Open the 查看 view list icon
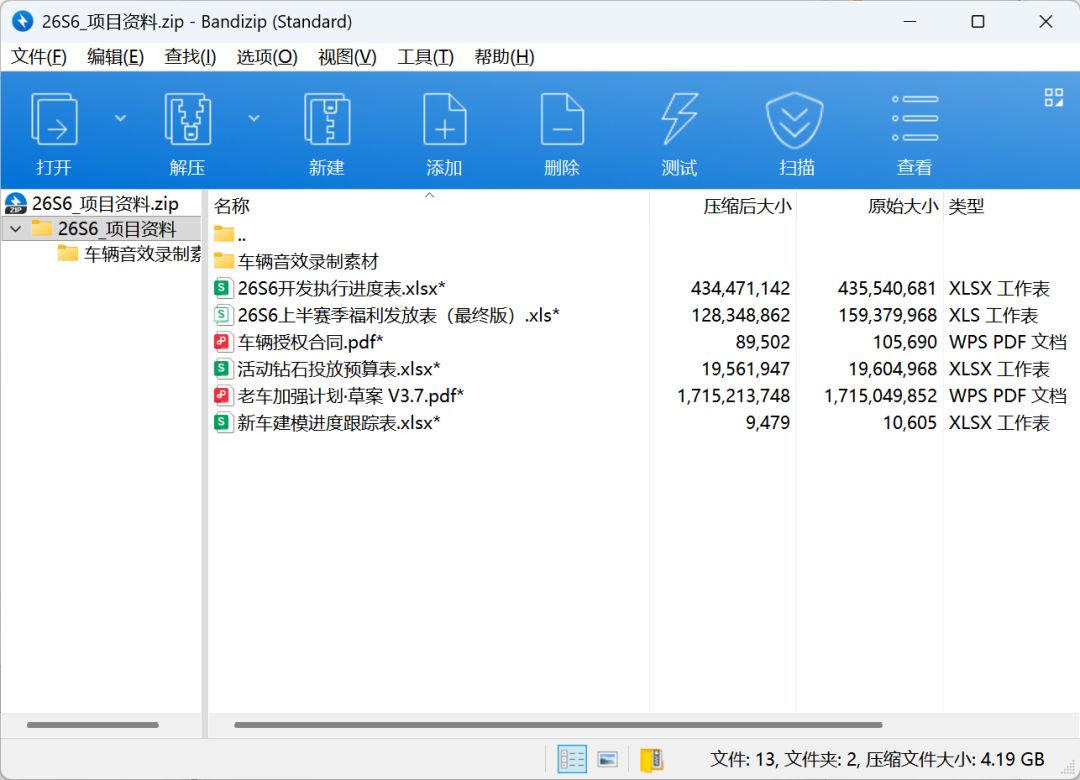This screenshot has width=1080, height=780. coord(915,133)
